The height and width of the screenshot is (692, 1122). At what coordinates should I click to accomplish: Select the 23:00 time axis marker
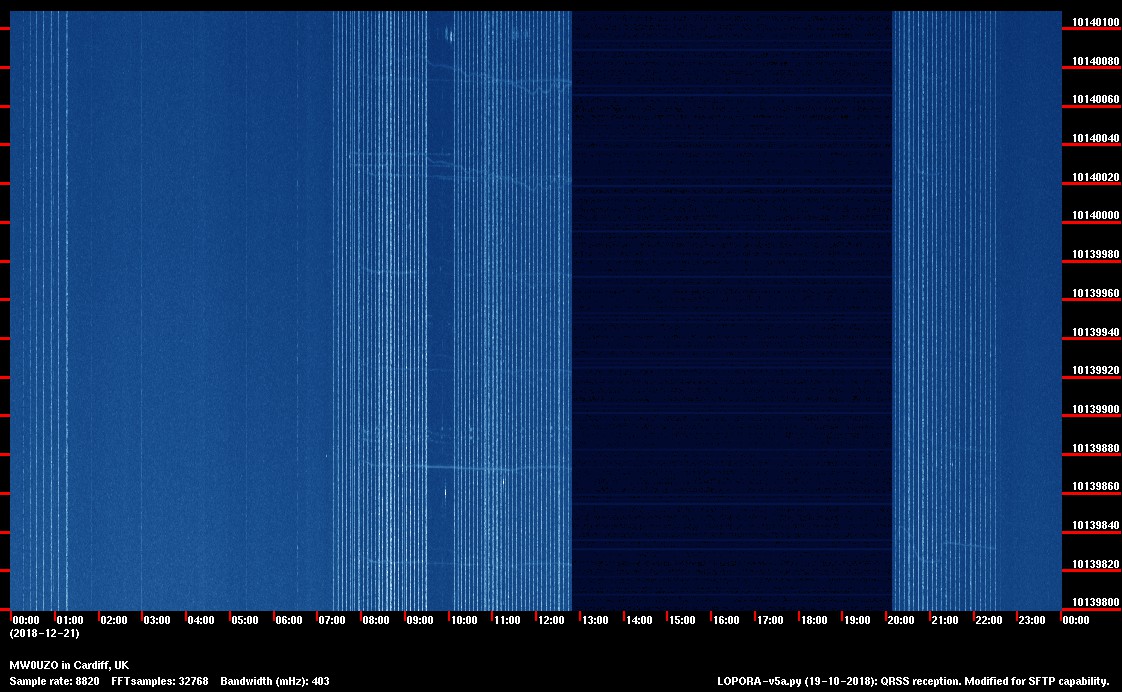click(1031, 621)
